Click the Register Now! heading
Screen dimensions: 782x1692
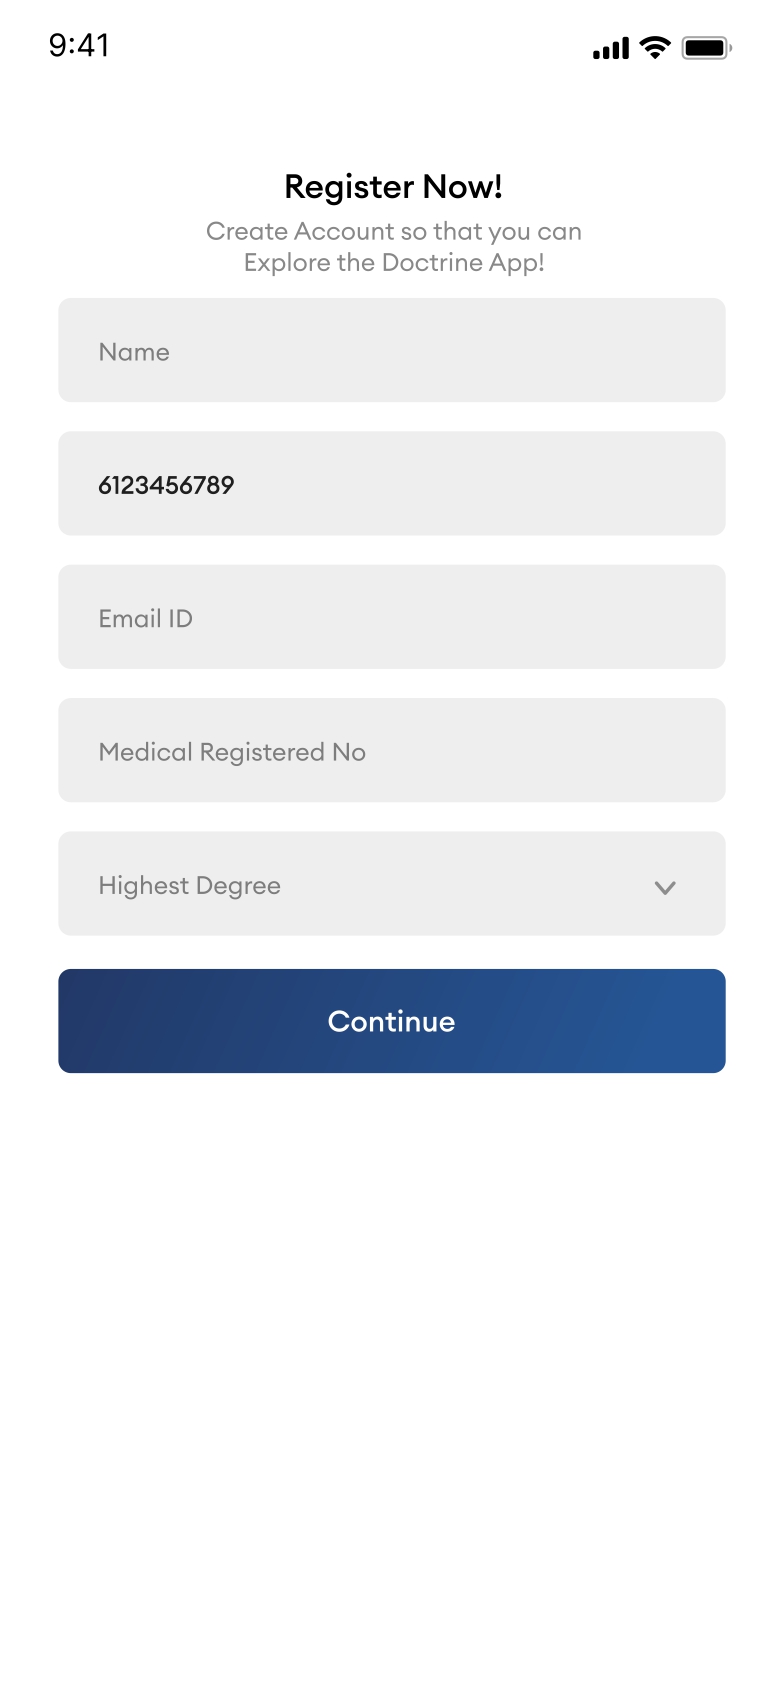(393, 187)
